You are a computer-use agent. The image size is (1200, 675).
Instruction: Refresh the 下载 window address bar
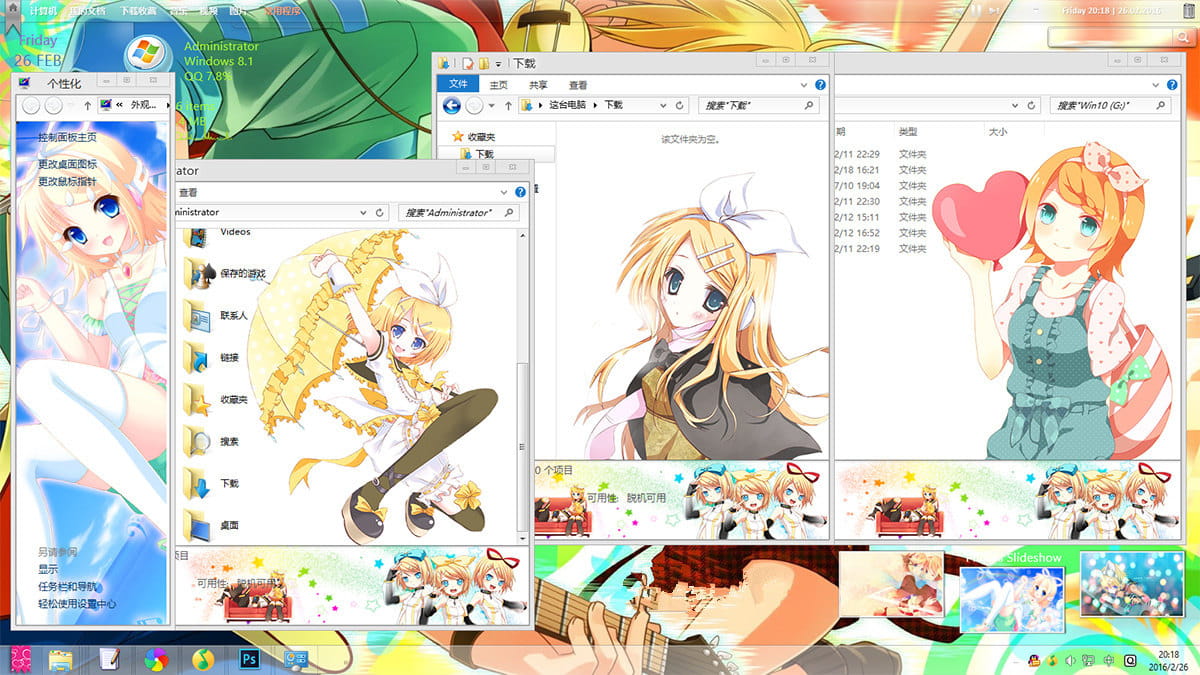click(x=681, y=105)
